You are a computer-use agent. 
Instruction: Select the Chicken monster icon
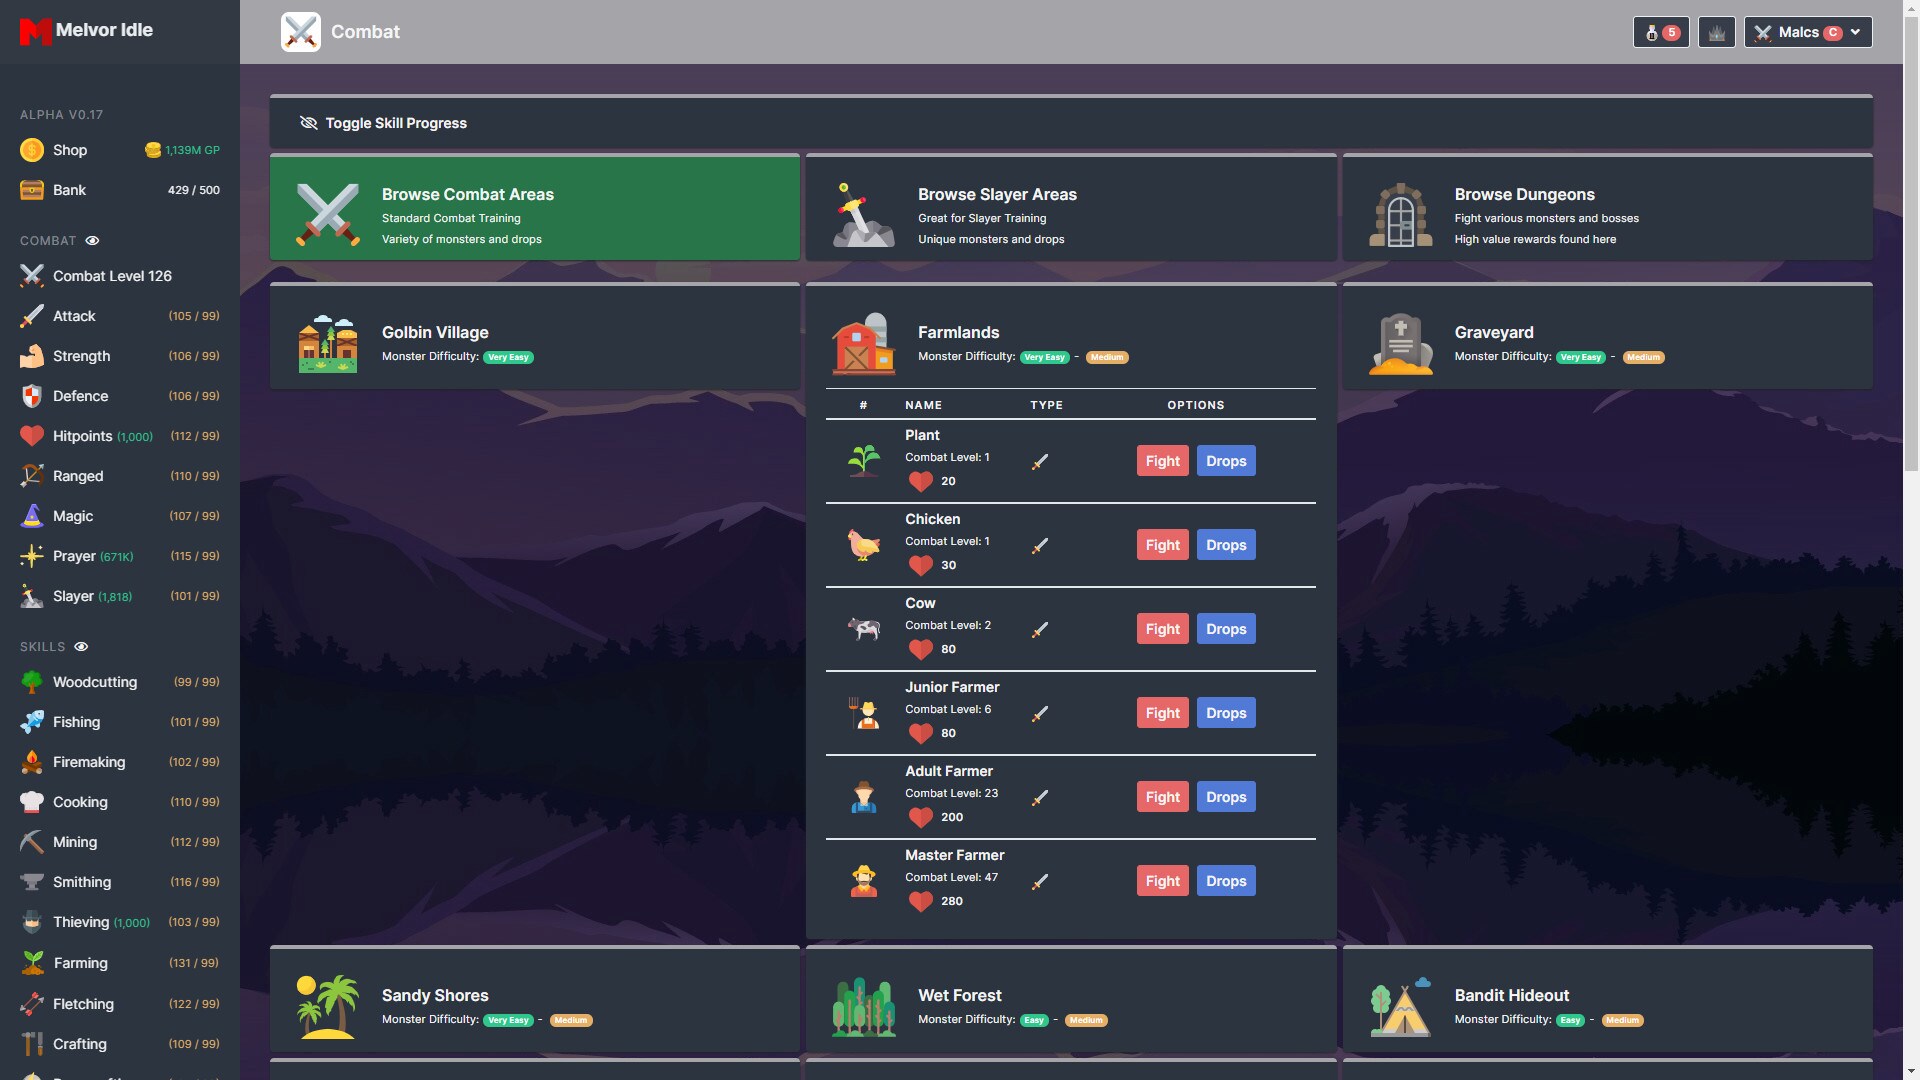863,545
